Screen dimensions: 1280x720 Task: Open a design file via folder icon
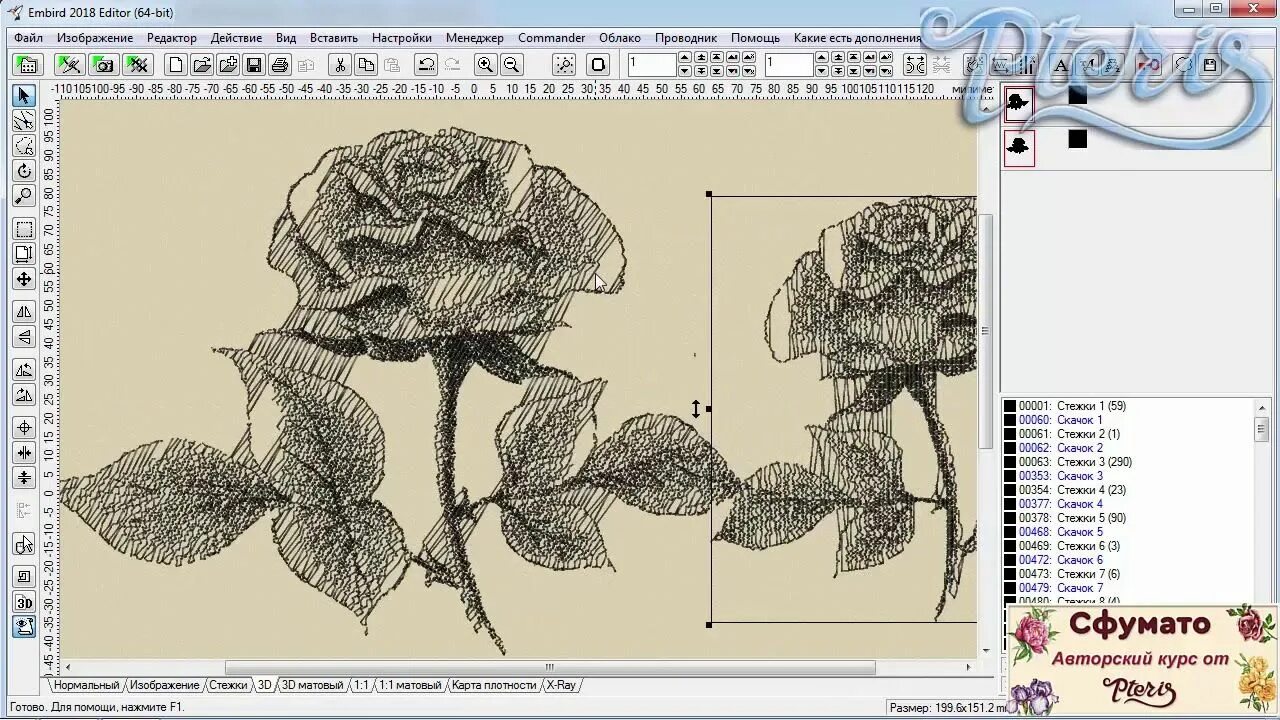[202, 65]
